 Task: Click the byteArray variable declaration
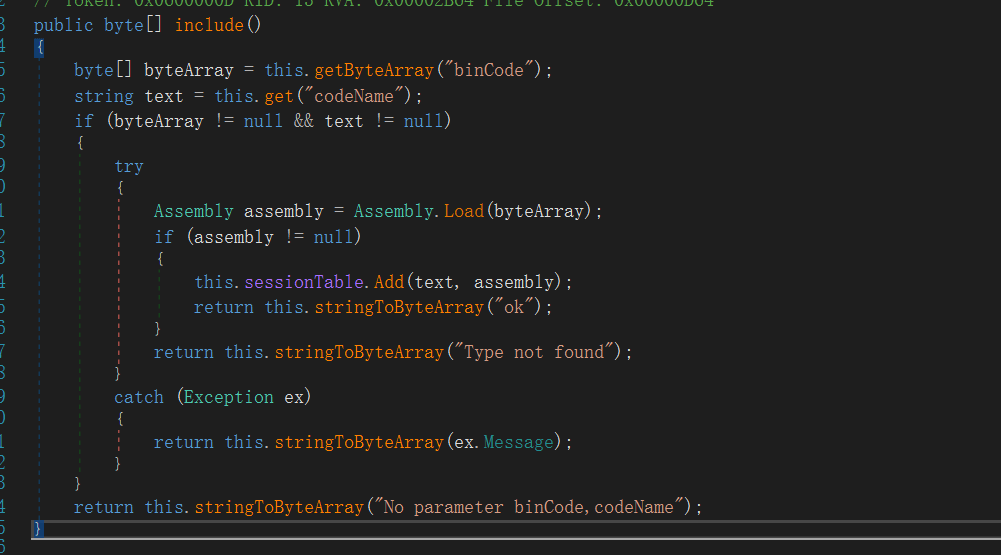(188, 70)
